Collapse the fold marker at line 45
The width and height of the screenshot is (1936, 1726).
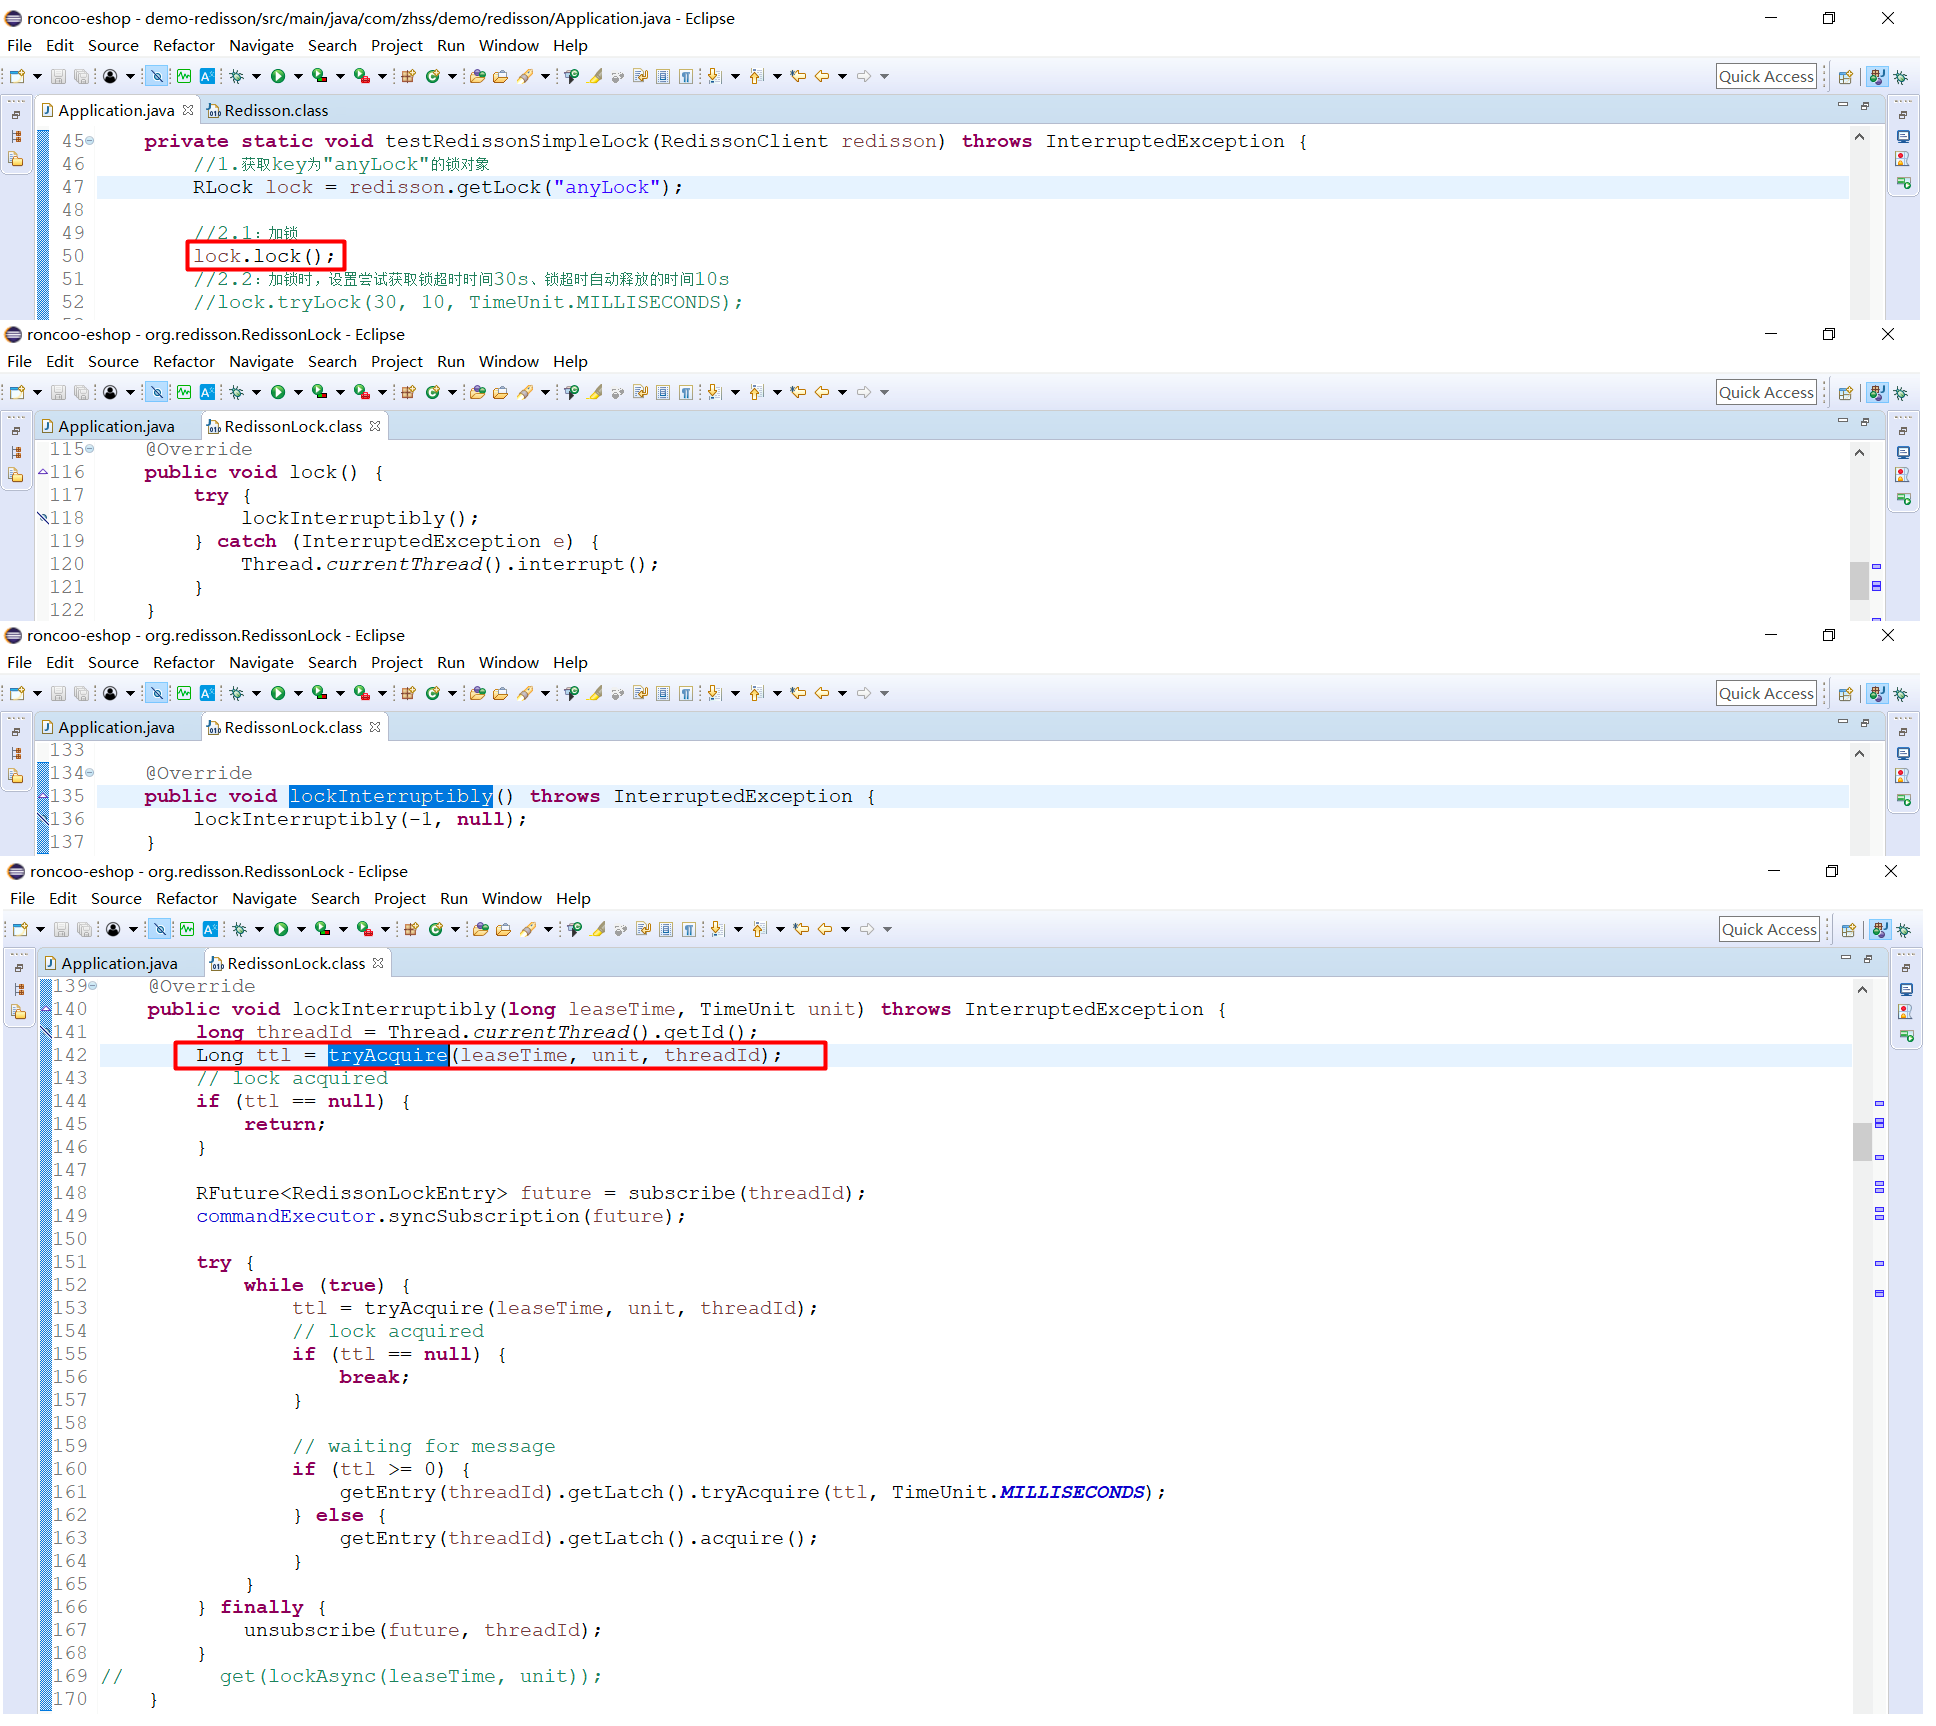[x=90, y=141]
